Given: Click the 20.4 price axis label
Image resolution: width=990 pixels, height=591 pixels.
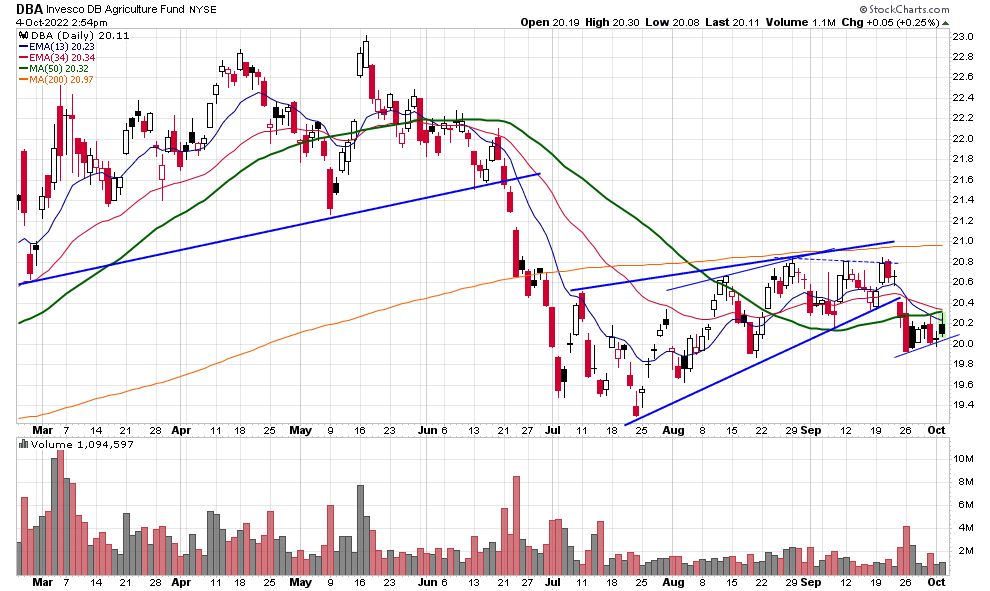Looking at the screenshot, I should [963, 303].
